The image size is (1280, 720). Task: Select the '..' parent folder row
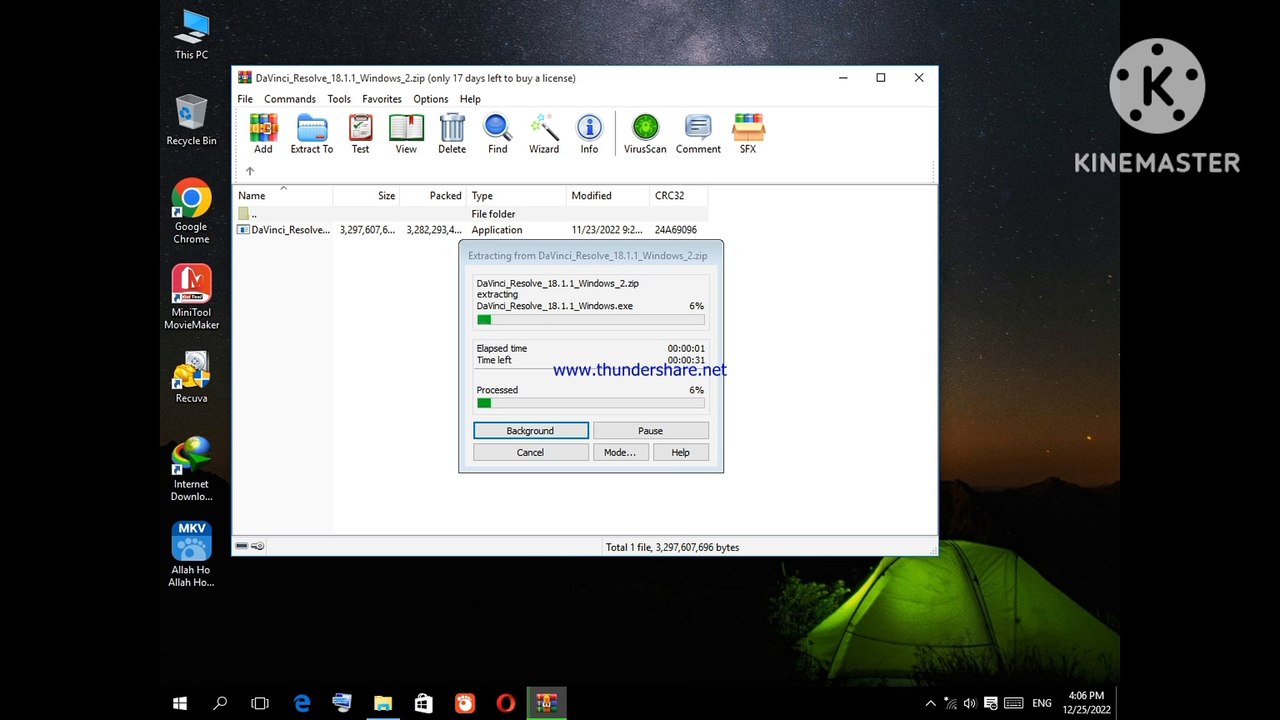pyautogui.click(x=471, y=214)
